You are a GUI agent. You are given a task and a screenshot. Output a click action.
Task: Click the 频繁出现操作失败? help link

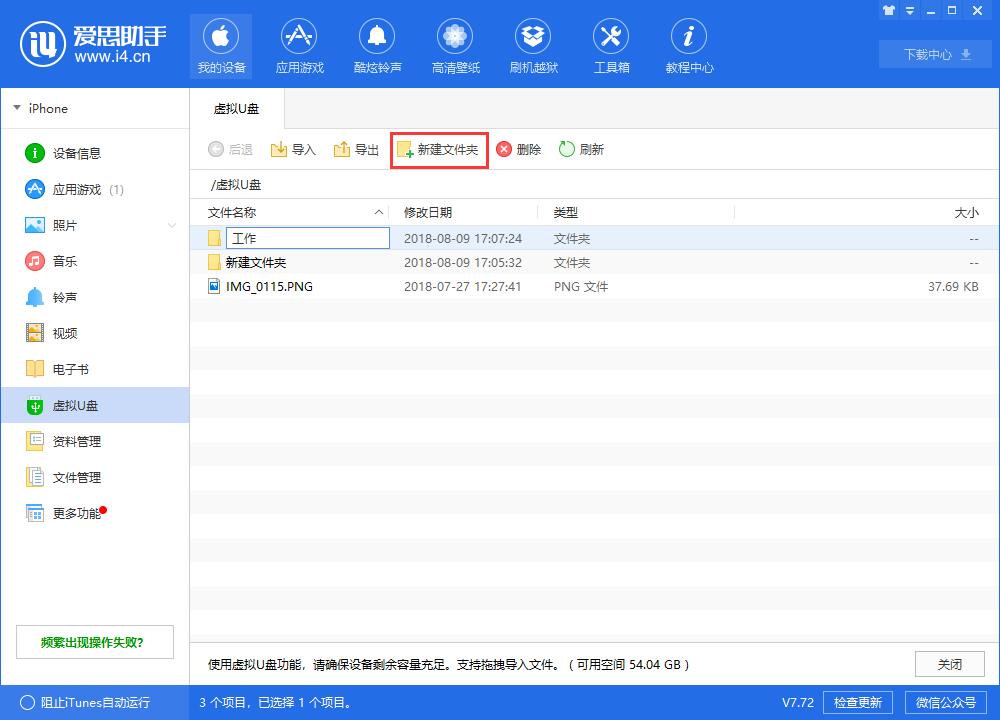[94, 641]
